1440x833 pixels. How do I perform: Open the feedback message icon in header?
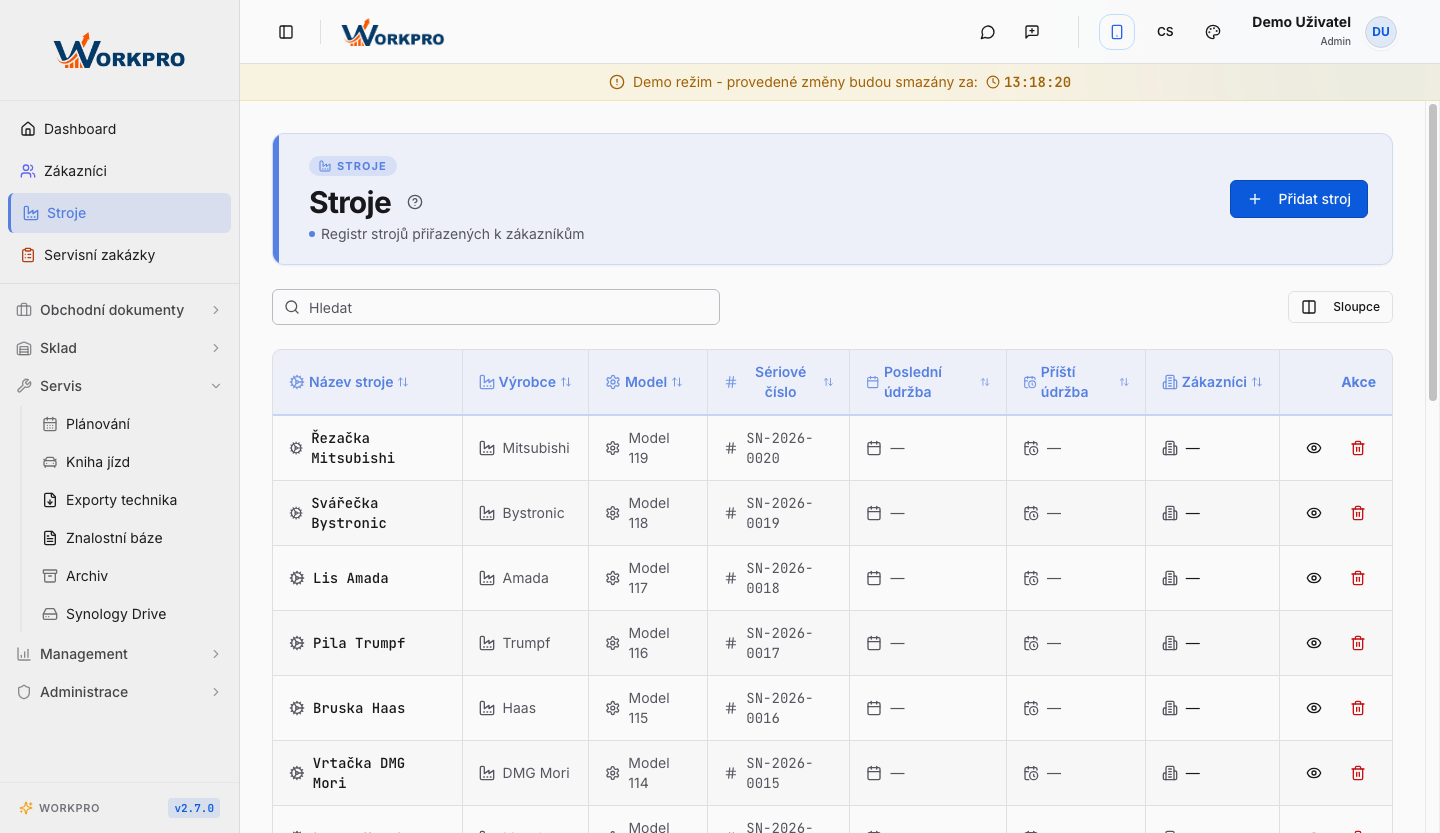(1032, 32)
